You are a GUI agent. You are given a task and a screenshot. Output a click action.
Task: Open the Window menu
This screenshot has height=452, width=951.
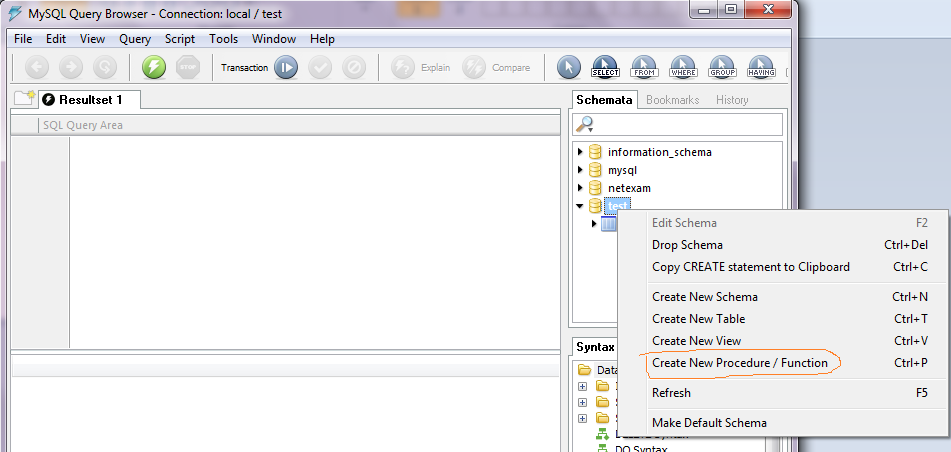(x=274, y=39)
